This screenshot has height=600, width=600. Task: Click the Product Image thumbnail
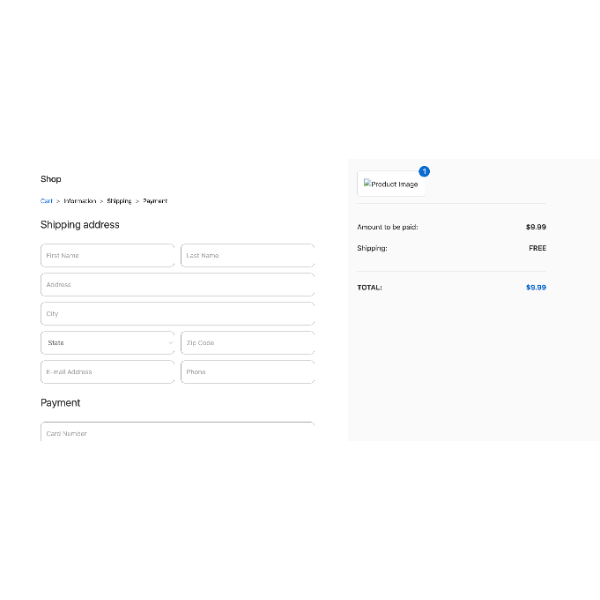tap(391, 184)
